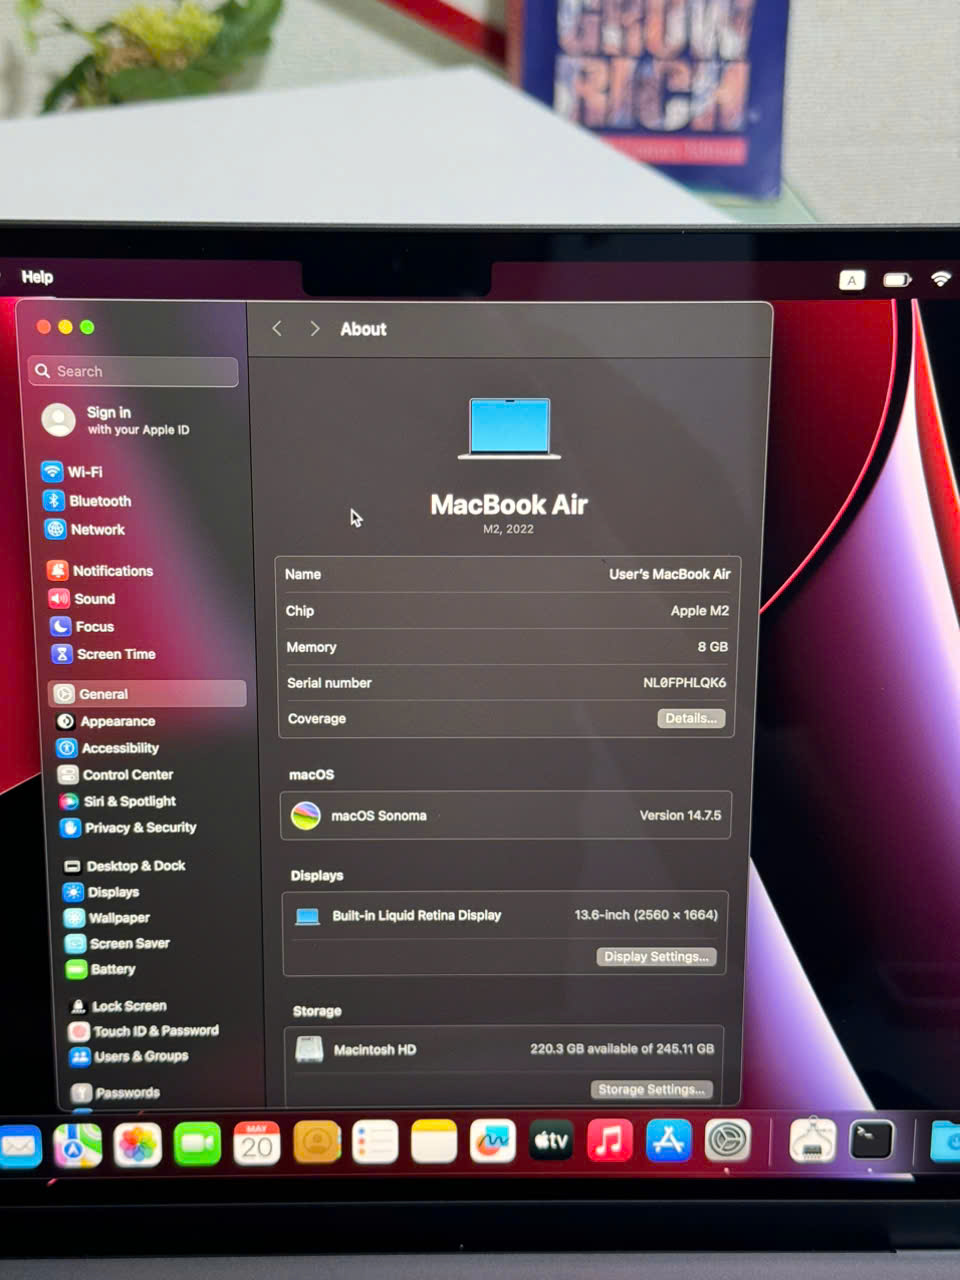
Task: Launch FaceTime from the Dock
Action: click(197, 1144)
